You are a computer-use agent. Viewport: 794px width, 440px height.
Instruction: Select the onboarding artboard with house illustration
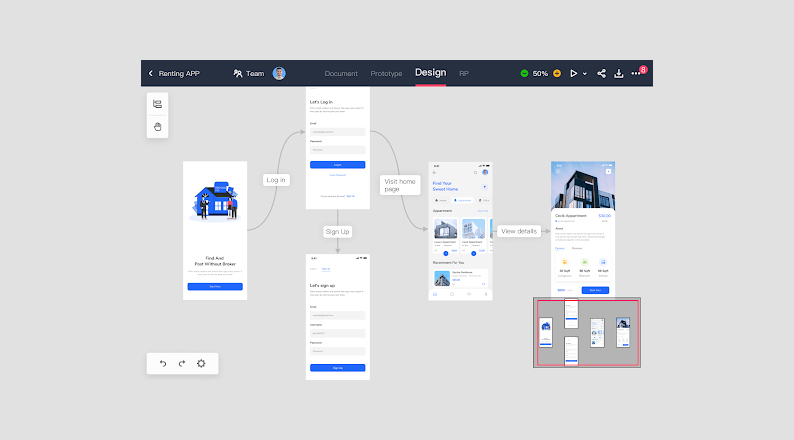pos(215,230)
